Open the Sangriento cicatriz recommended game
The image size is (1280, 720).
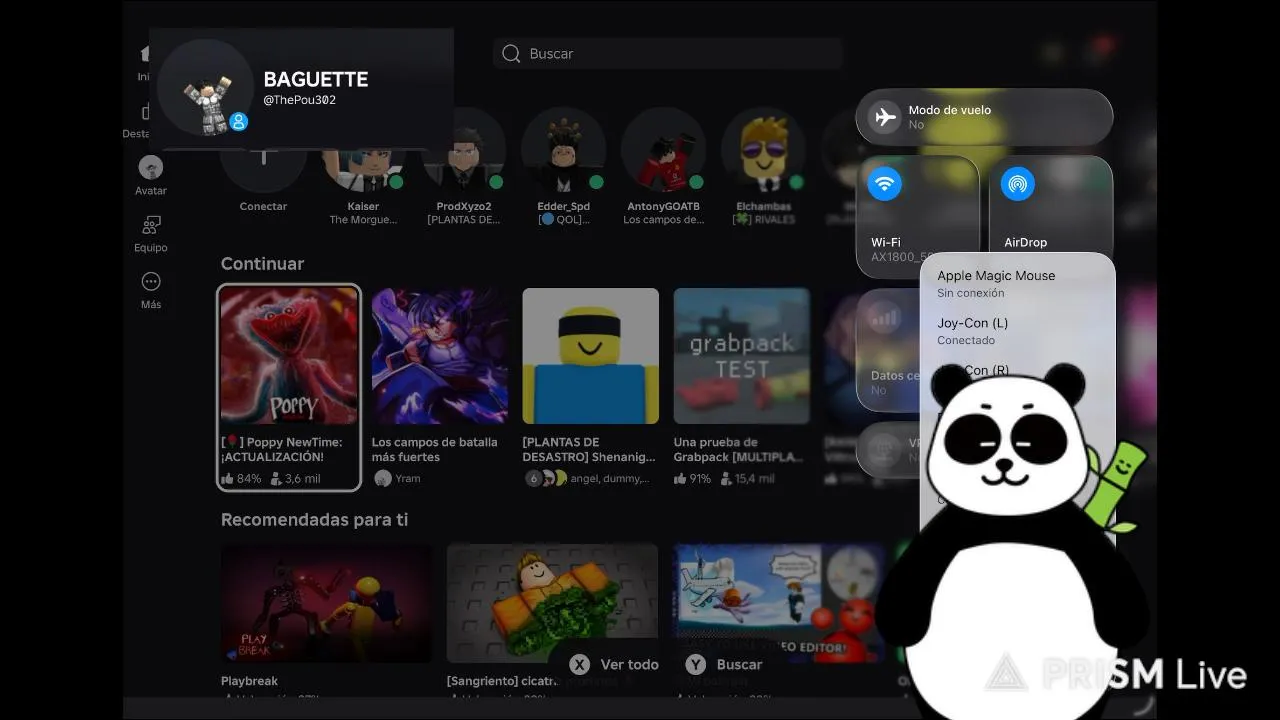pos(553,617)
